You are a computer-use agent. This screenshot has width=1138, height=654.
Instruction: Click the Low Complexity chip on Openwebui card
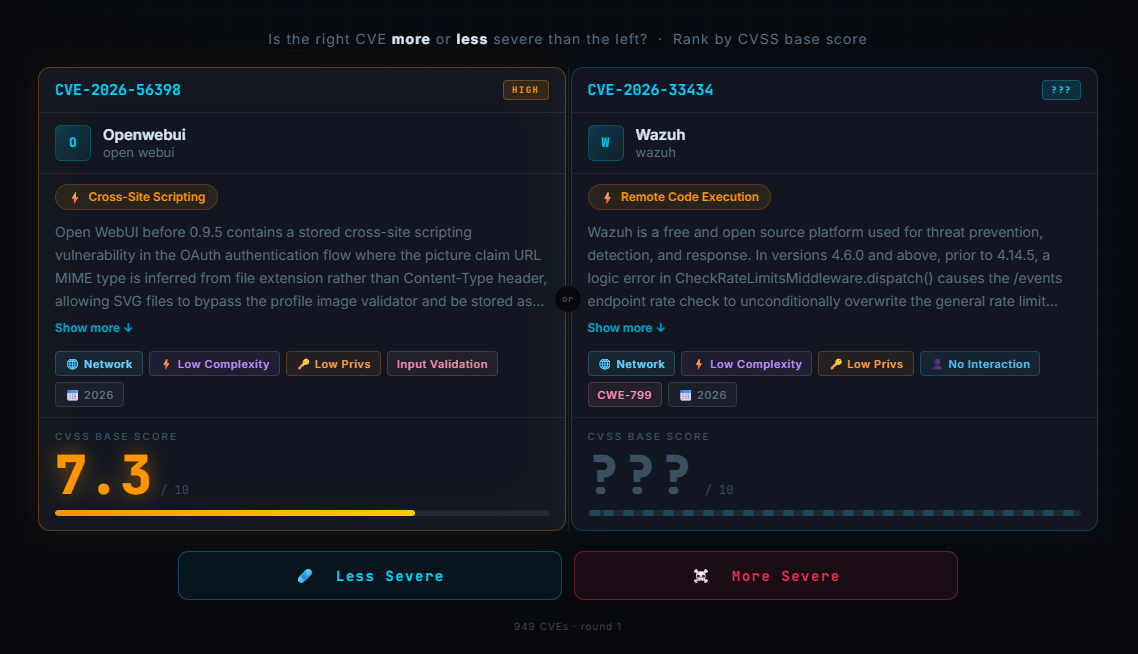pyautogui.click(x=214, y=364)
